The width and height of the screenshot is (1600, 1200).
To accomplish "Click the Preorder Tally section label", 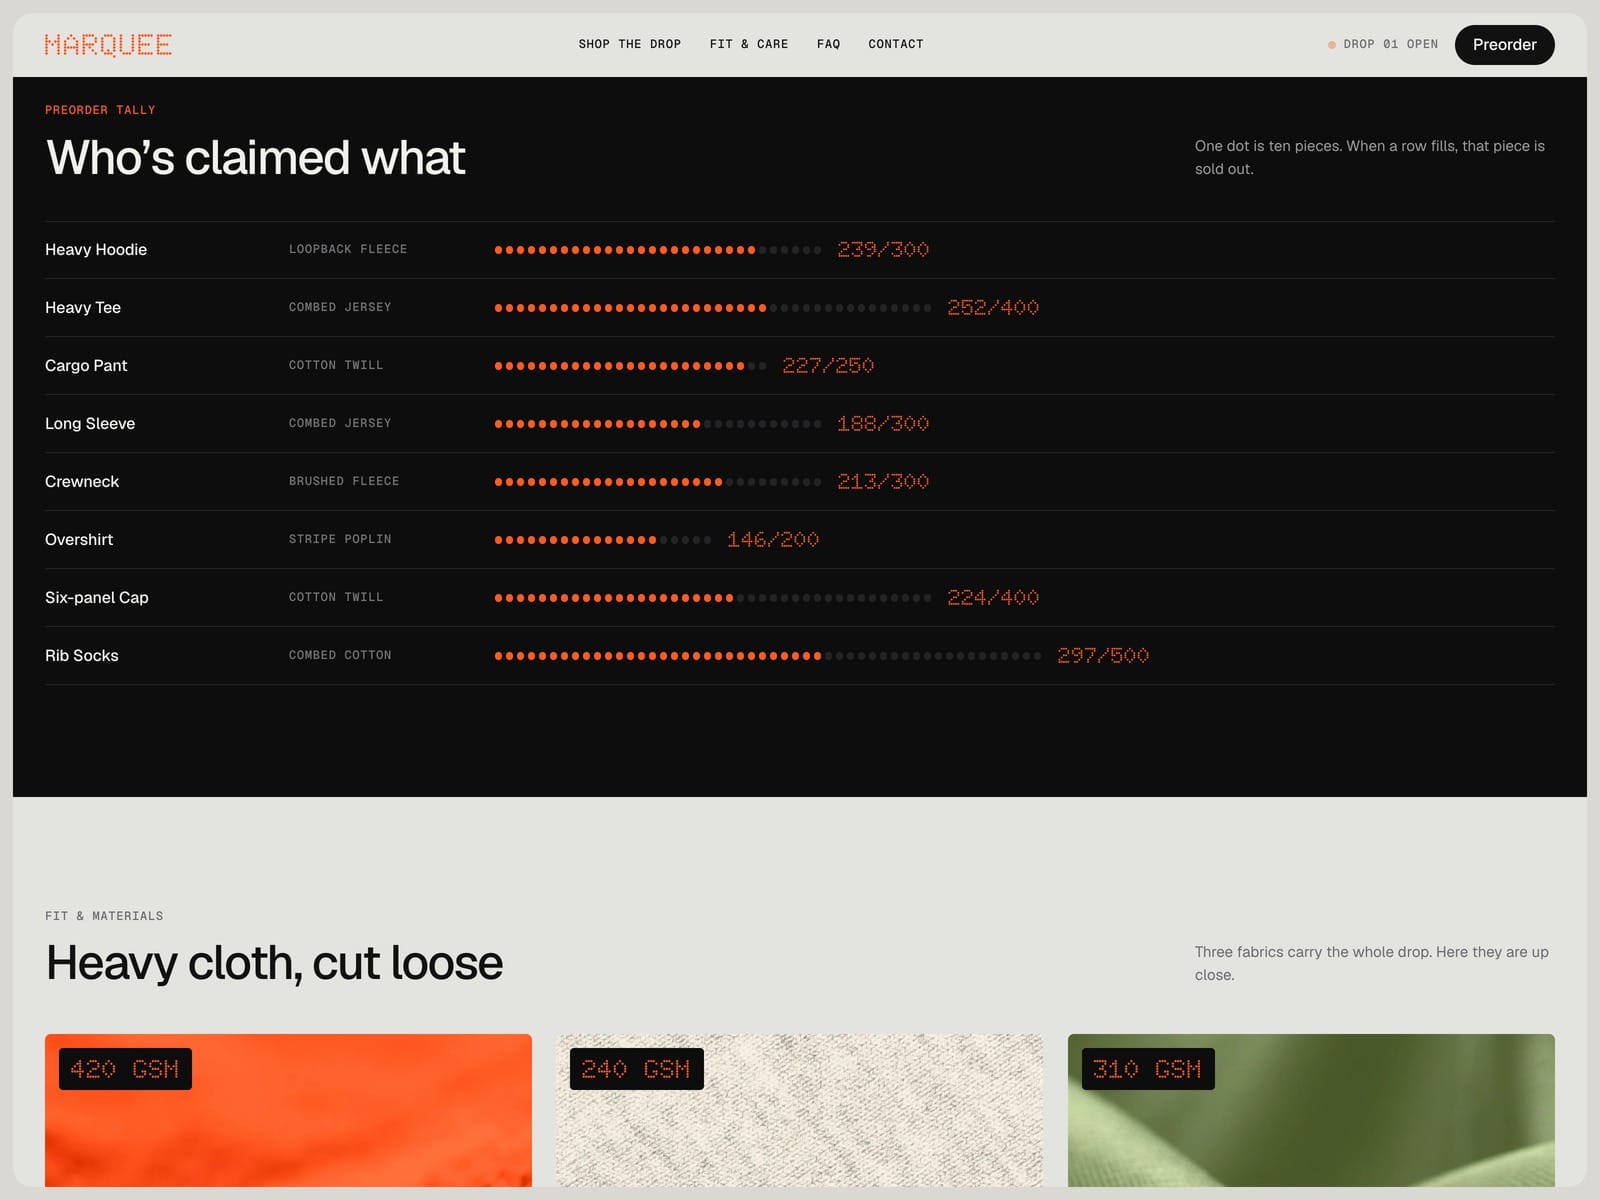I will coord(100,110).
